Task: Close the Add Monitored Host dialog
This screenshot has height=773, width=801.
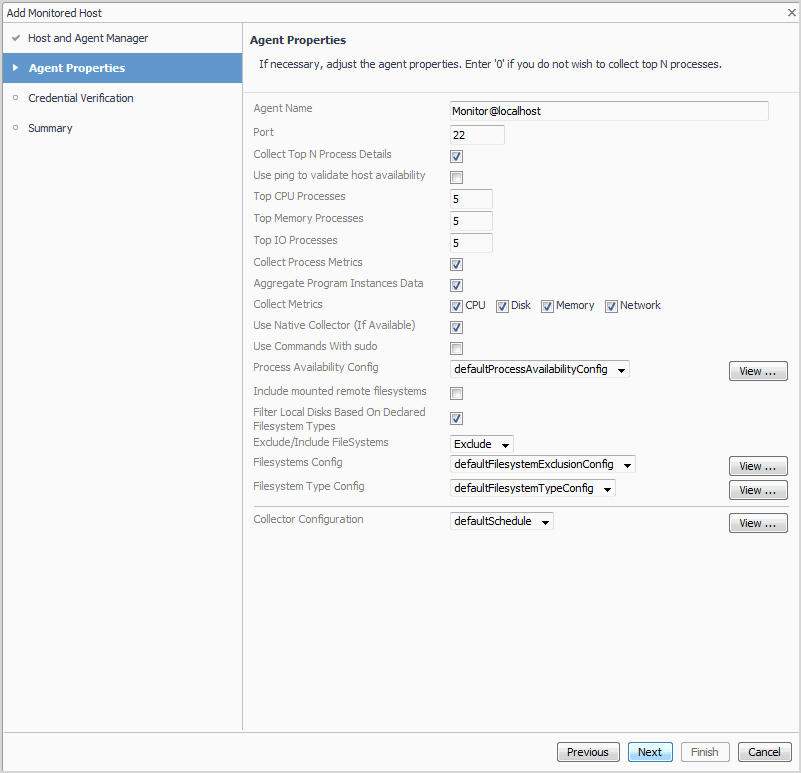Action: click(790, 12)
